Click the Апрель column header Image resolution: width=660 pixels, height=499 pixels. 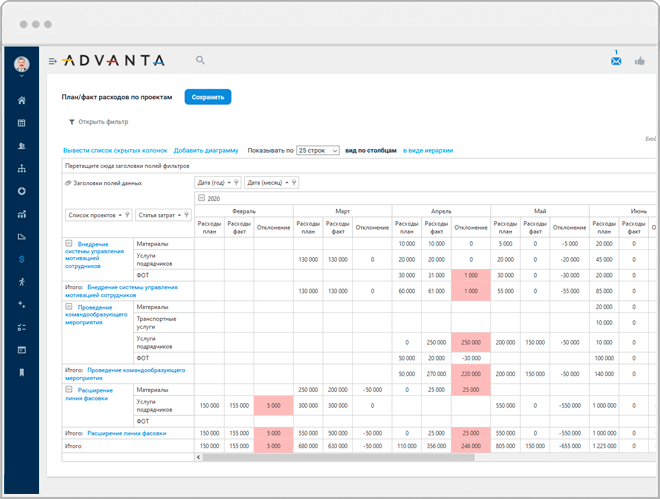[441, 211]
